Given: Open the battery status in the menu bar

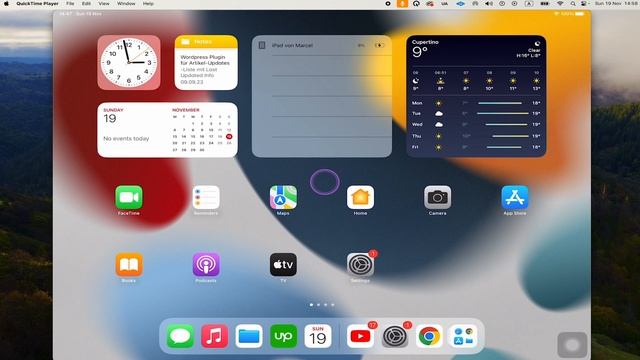Looking at the screenshot, I should coord(544,4).
